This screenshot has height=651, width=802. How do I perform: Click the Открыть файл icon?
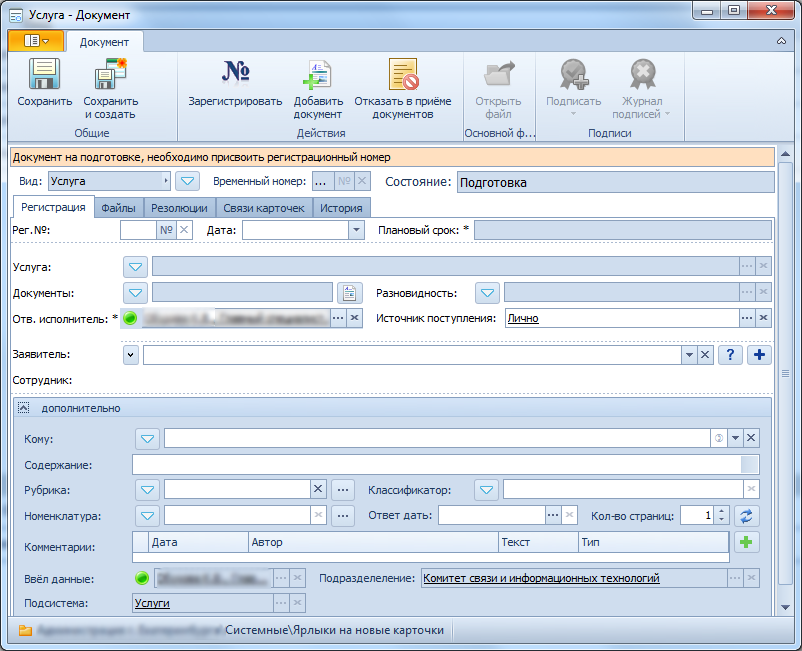pos(498,74)
